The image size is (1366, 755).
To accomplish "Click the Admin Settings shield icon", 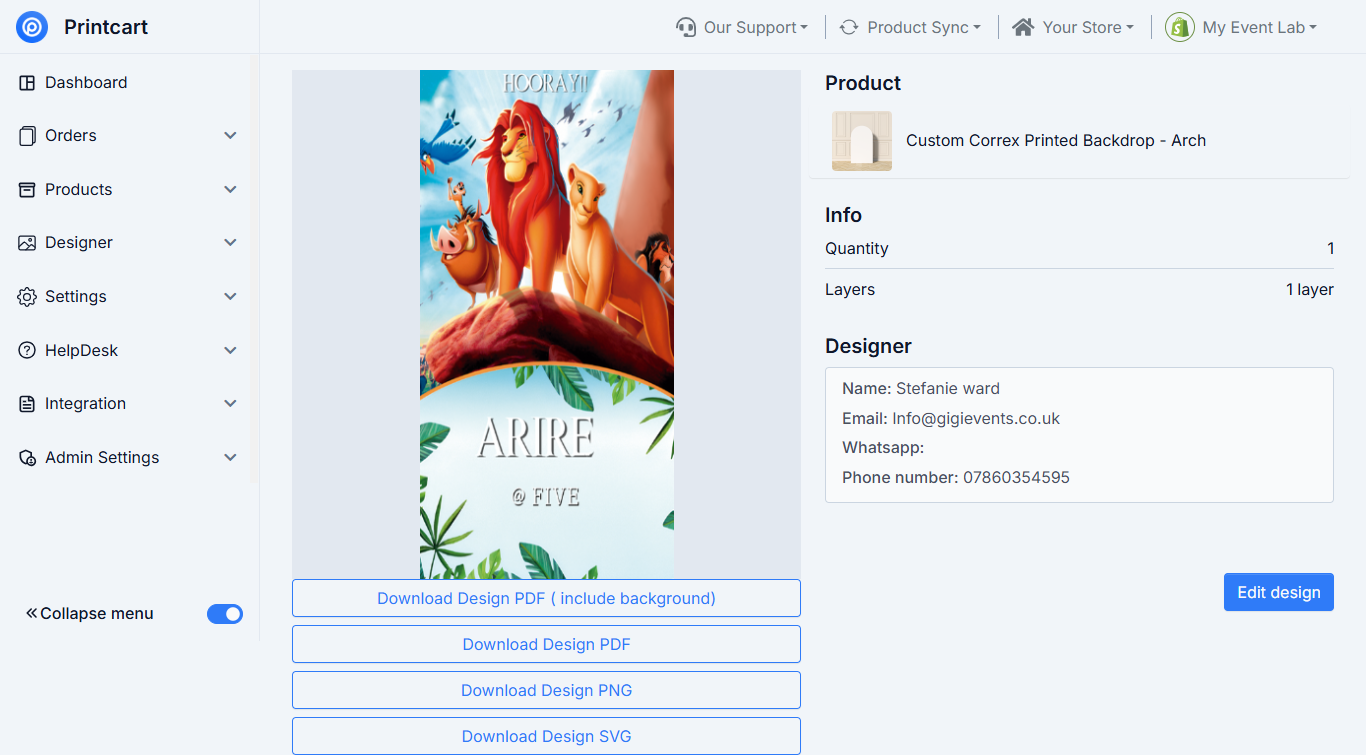I will tap(27, 458).
